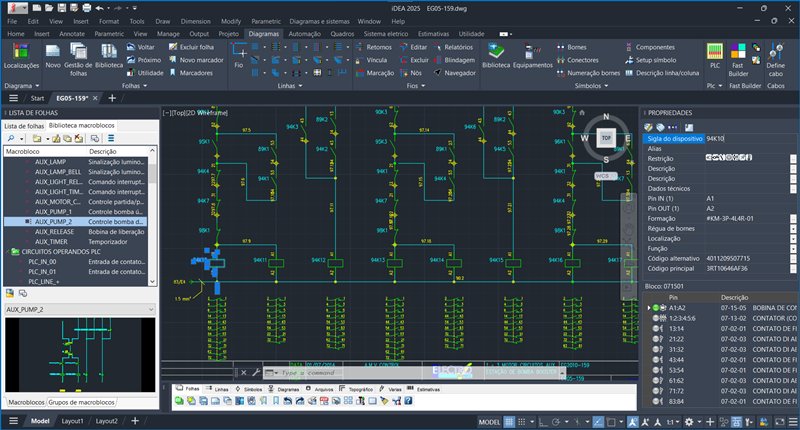Open the Dimension menu

coord(195,20)
